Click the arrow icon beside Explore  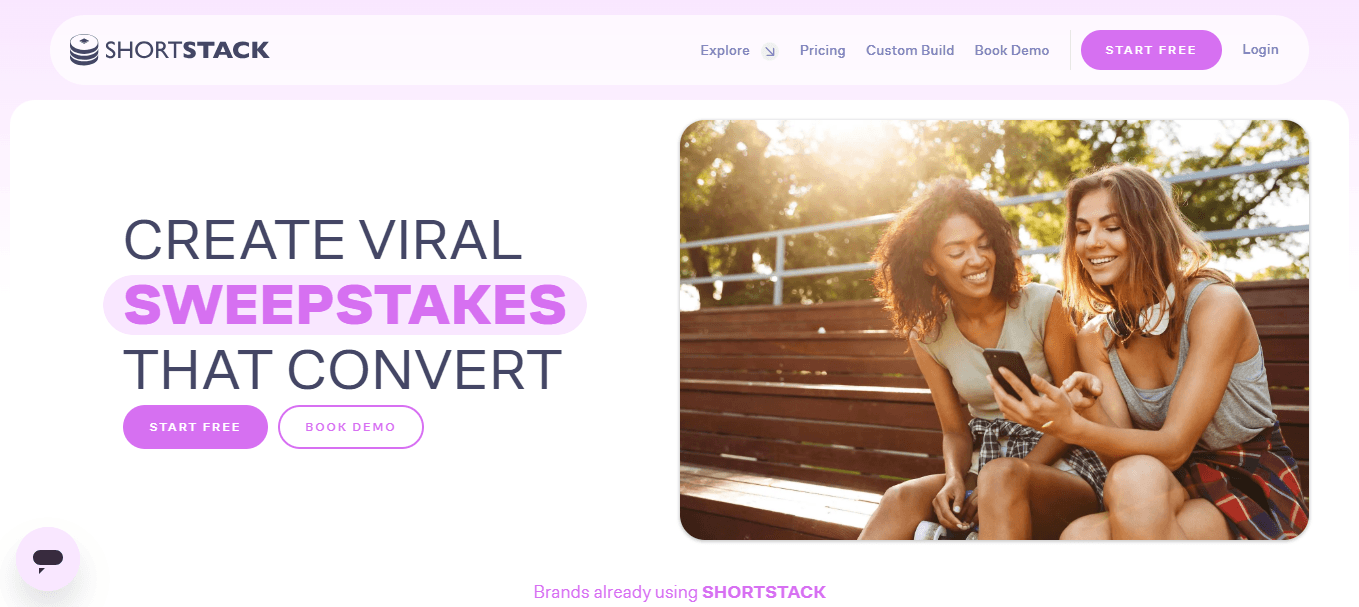click(x=769, y=51)
